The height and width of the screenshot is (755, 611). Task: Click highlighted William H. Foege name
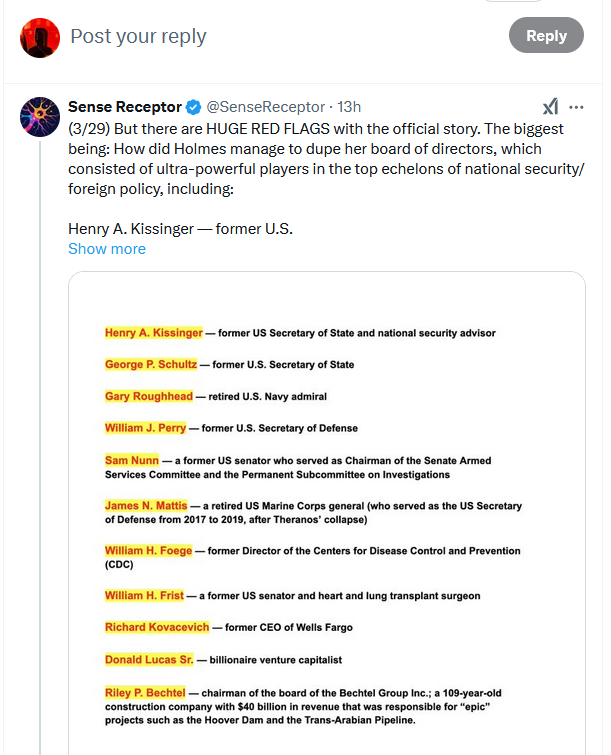[x=148, y=551]
